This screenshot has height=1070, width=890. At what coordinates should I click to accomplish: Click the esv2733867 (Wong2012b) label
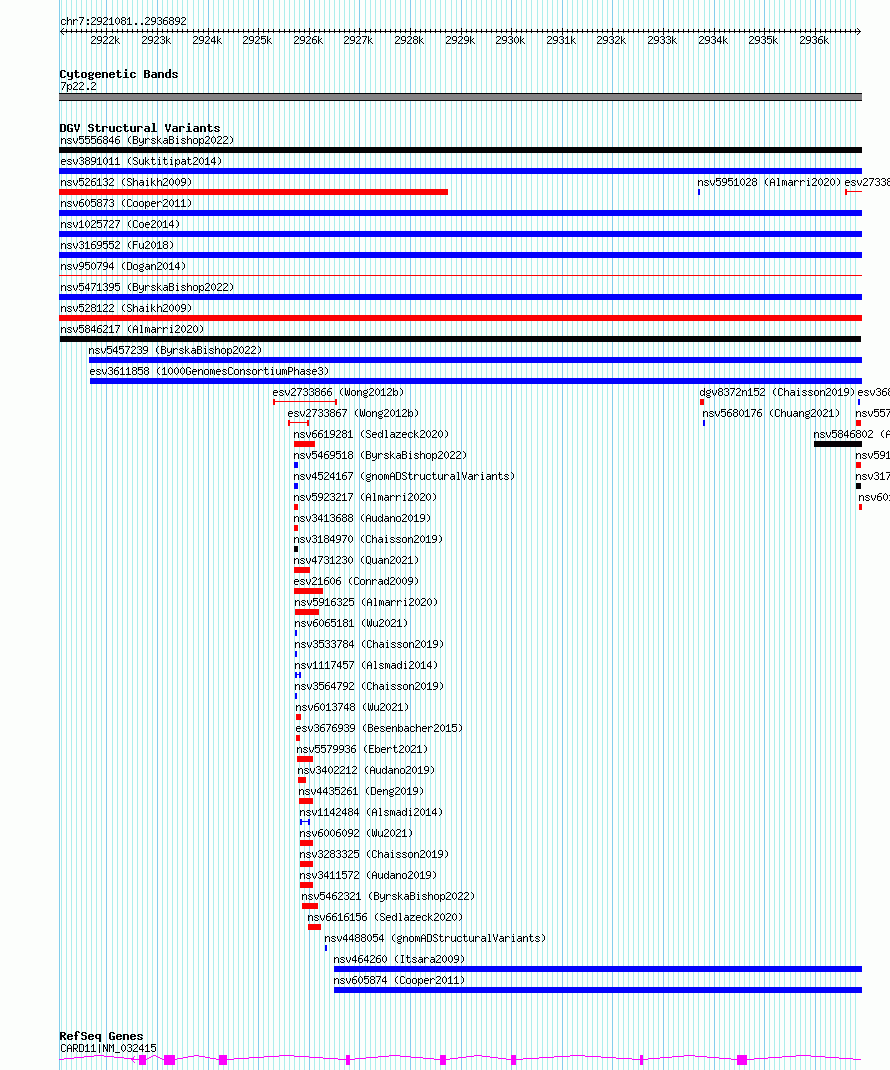coord(354,414)
